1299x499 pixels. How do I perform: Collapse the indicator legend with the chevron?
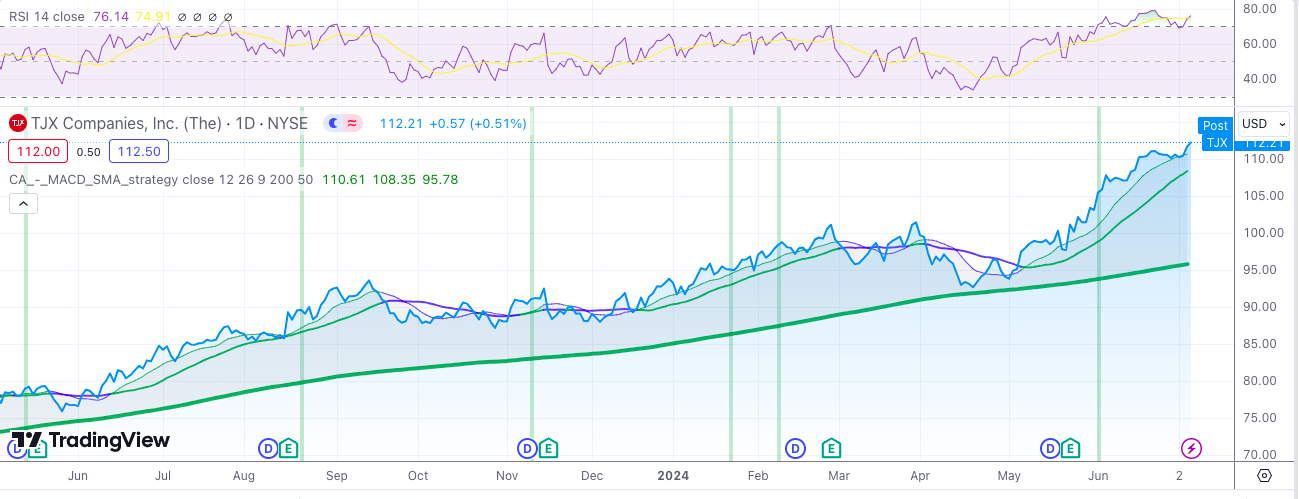point(23,203)
